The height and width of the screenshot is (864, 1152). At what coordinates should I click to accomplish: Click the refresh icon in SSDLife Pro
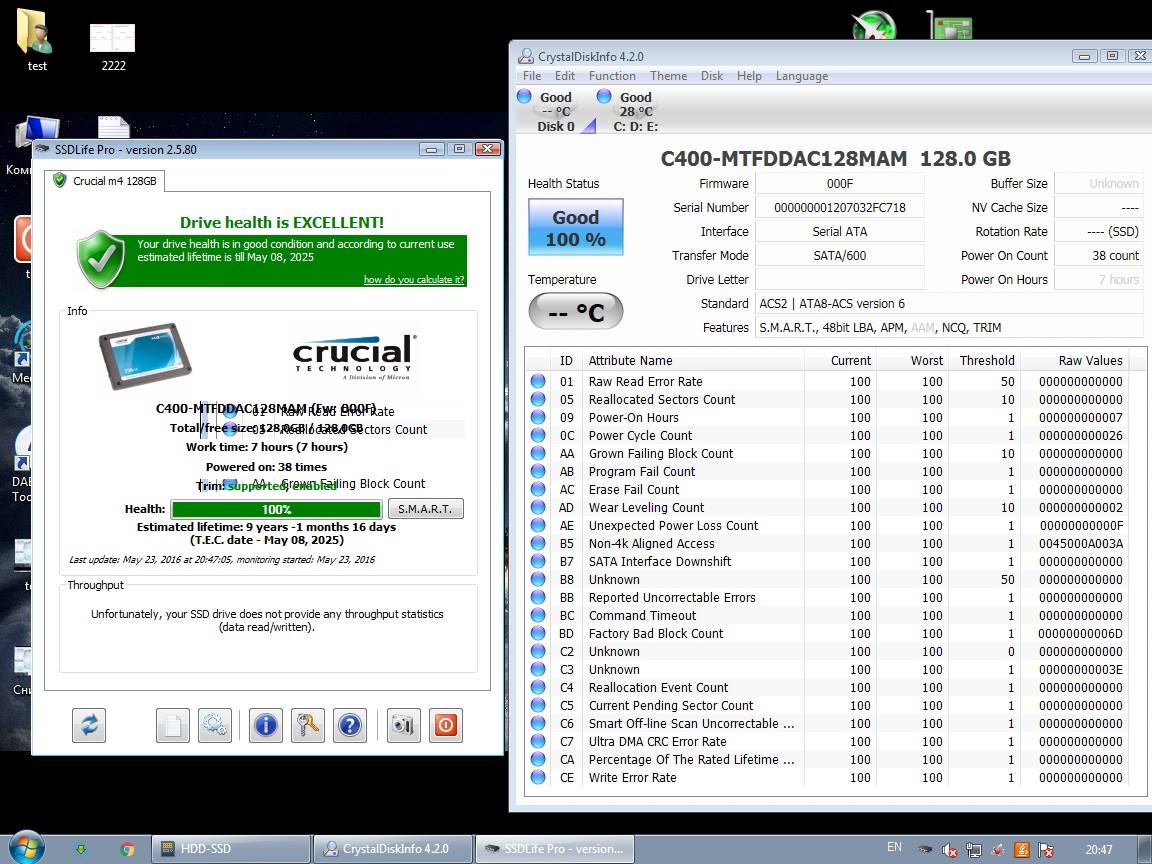(x=89, y=725)
